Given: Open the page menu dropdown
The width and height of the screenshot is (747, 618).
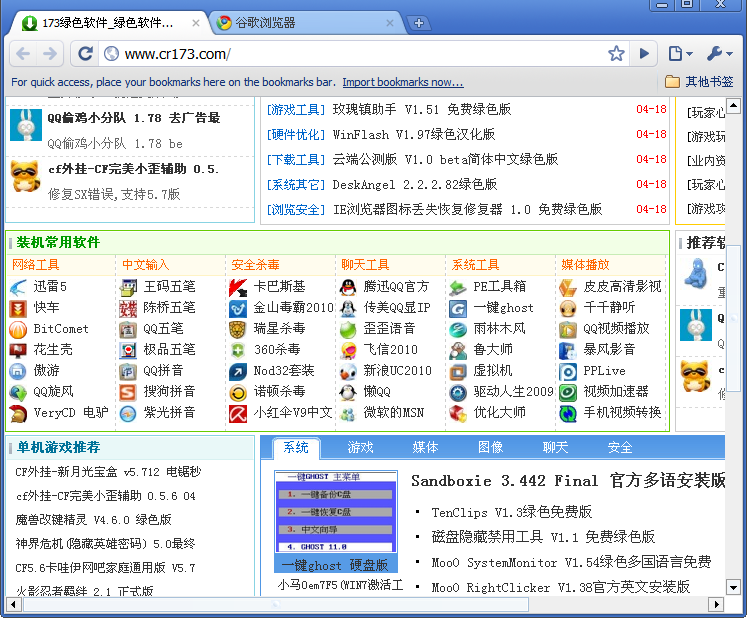Looking at the screenshot, I should click(x=680, y=53).
